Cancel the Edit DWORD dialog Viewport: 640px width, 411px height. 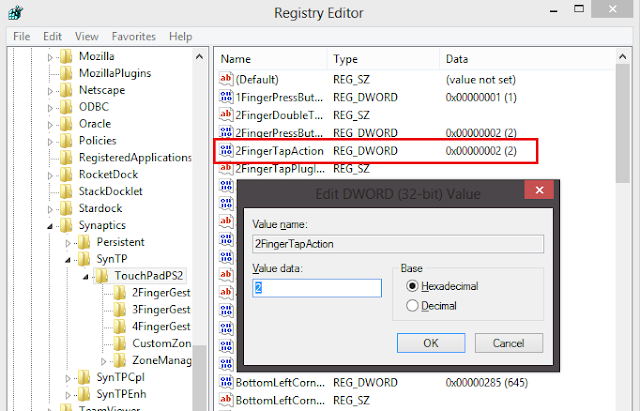(x=509, y=343)
